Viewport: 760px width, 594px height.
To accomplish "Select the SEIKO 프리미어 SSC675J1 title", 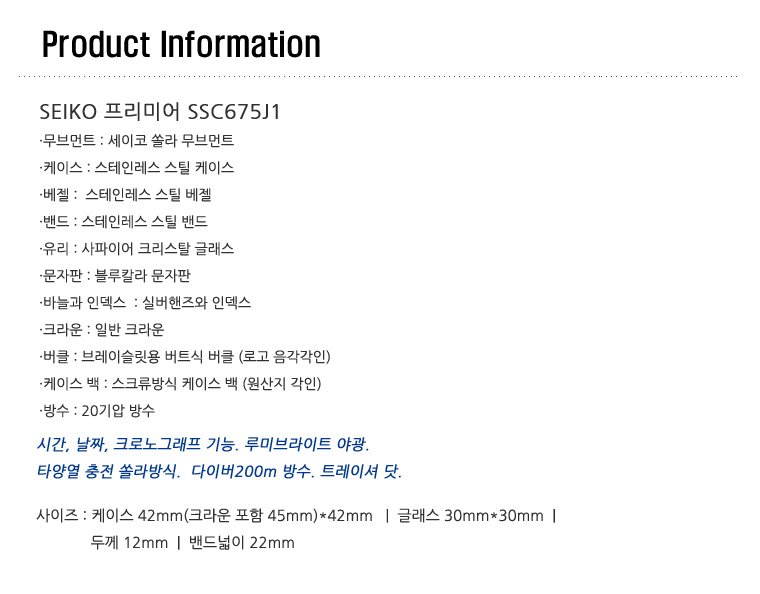I will (x=160, y=112).
